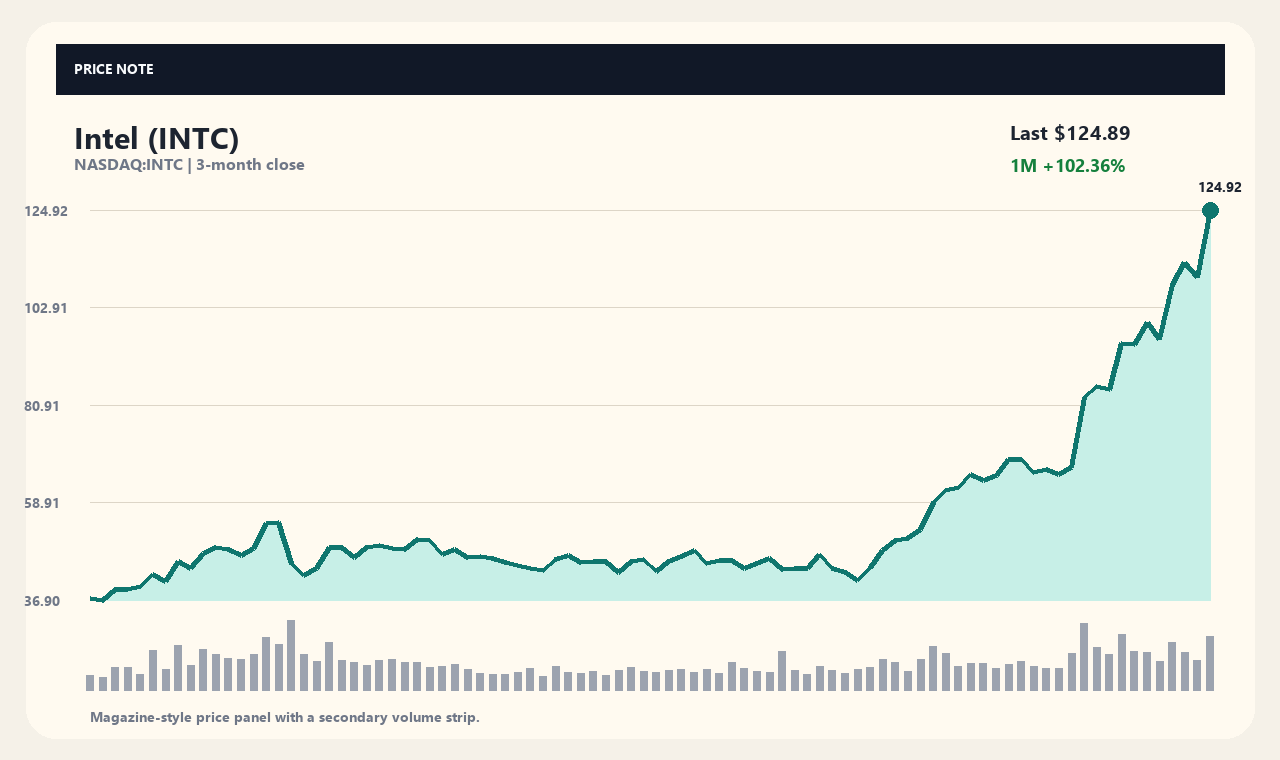Click the 1M +102.36% change value
The height and width of the screenshot is (760, 1280).
pos(1068,166)
